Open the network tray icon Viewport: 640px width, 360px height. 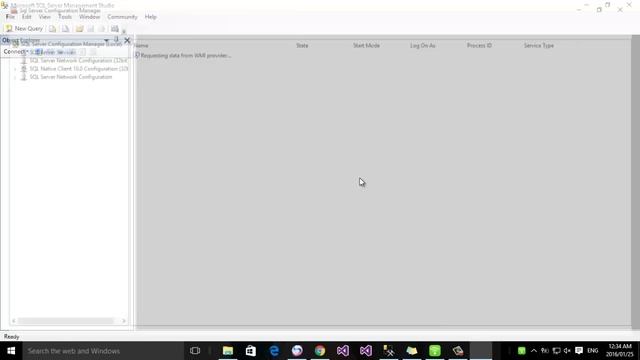556,351
